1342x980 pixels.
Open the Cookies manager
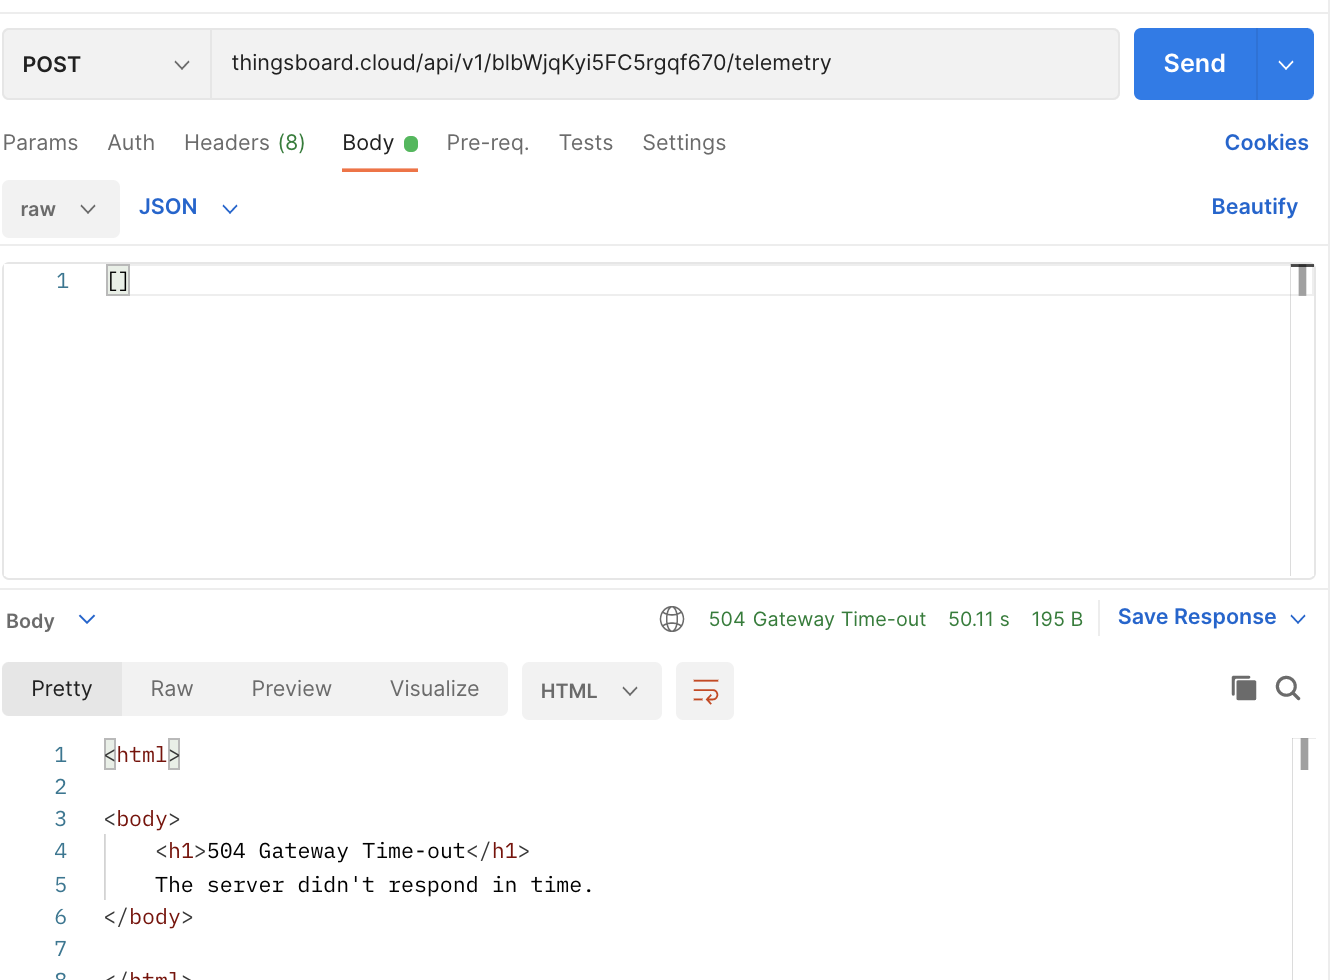tap(1266, 142)
